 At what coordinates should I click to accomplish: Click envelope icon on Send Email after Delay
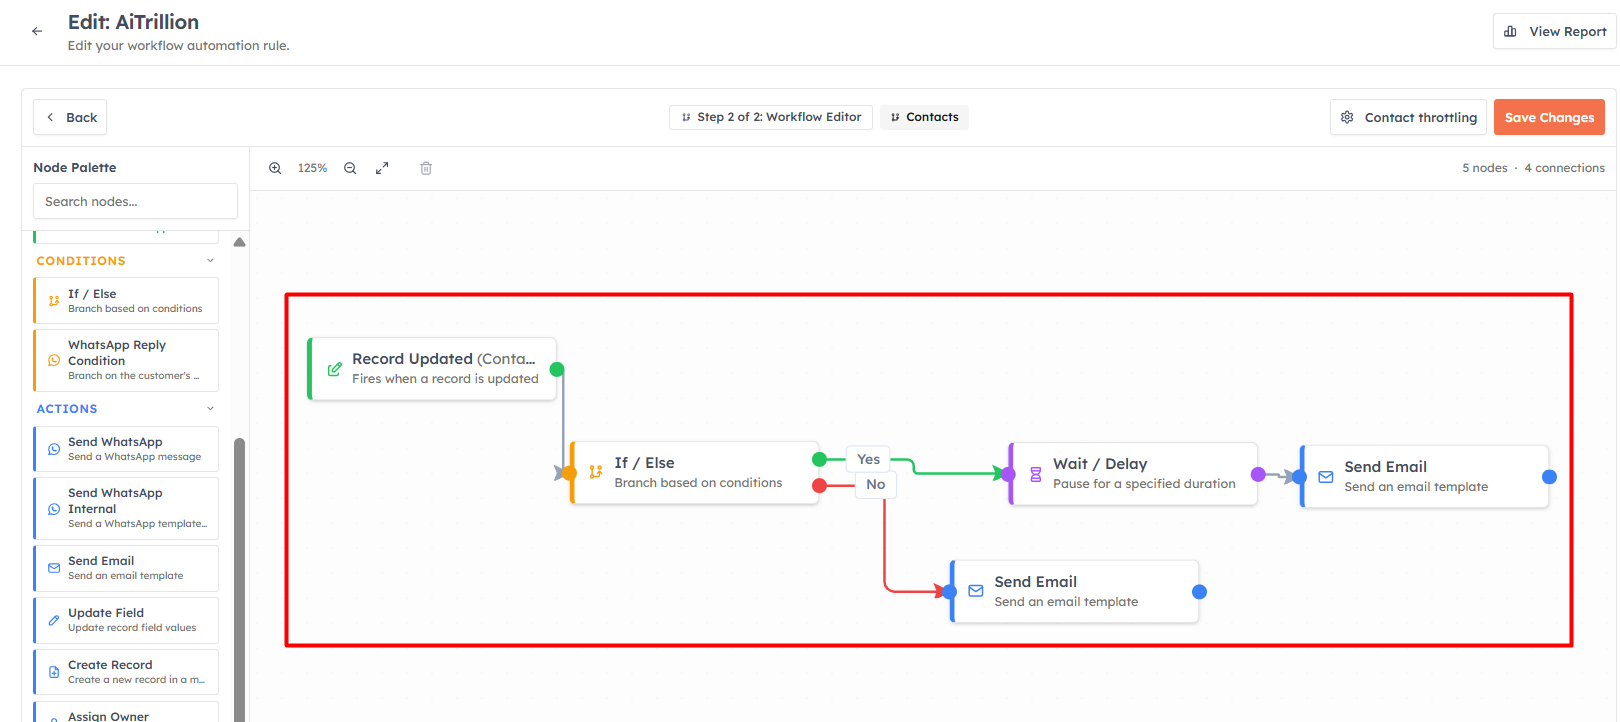(1326, 477)
